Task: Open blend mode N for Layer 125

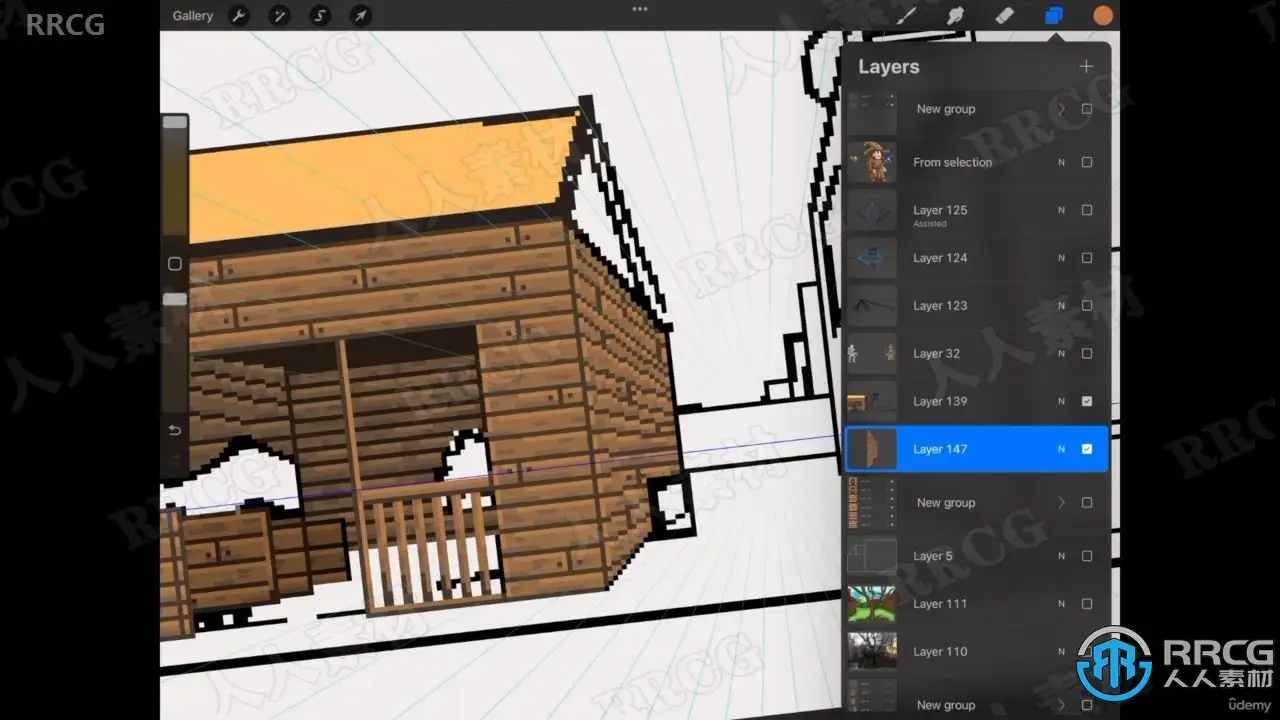Action: tap(1061, 210)
